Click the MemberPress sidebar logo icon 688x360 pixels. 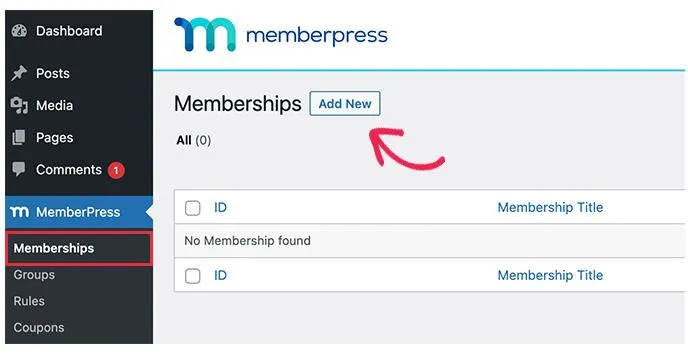click(19, 212)
